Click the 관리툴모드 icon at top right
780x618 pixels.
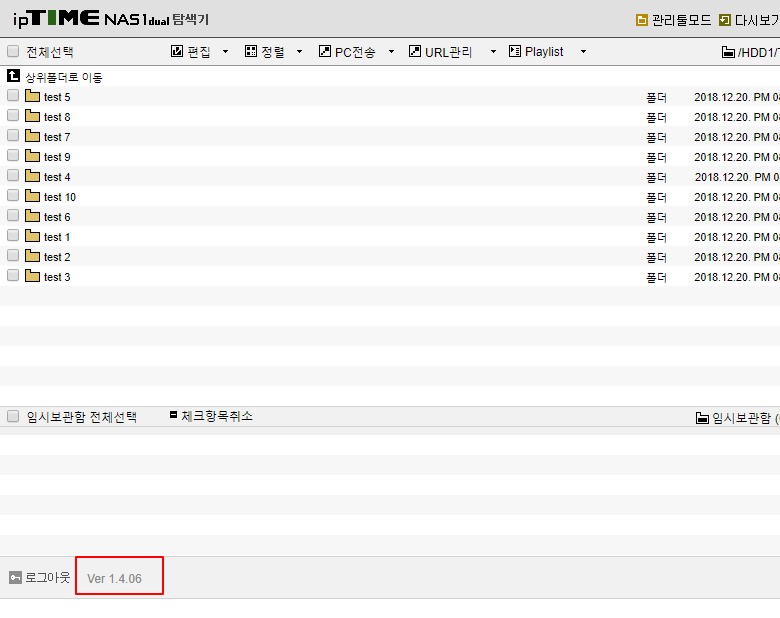click(642, 20)
